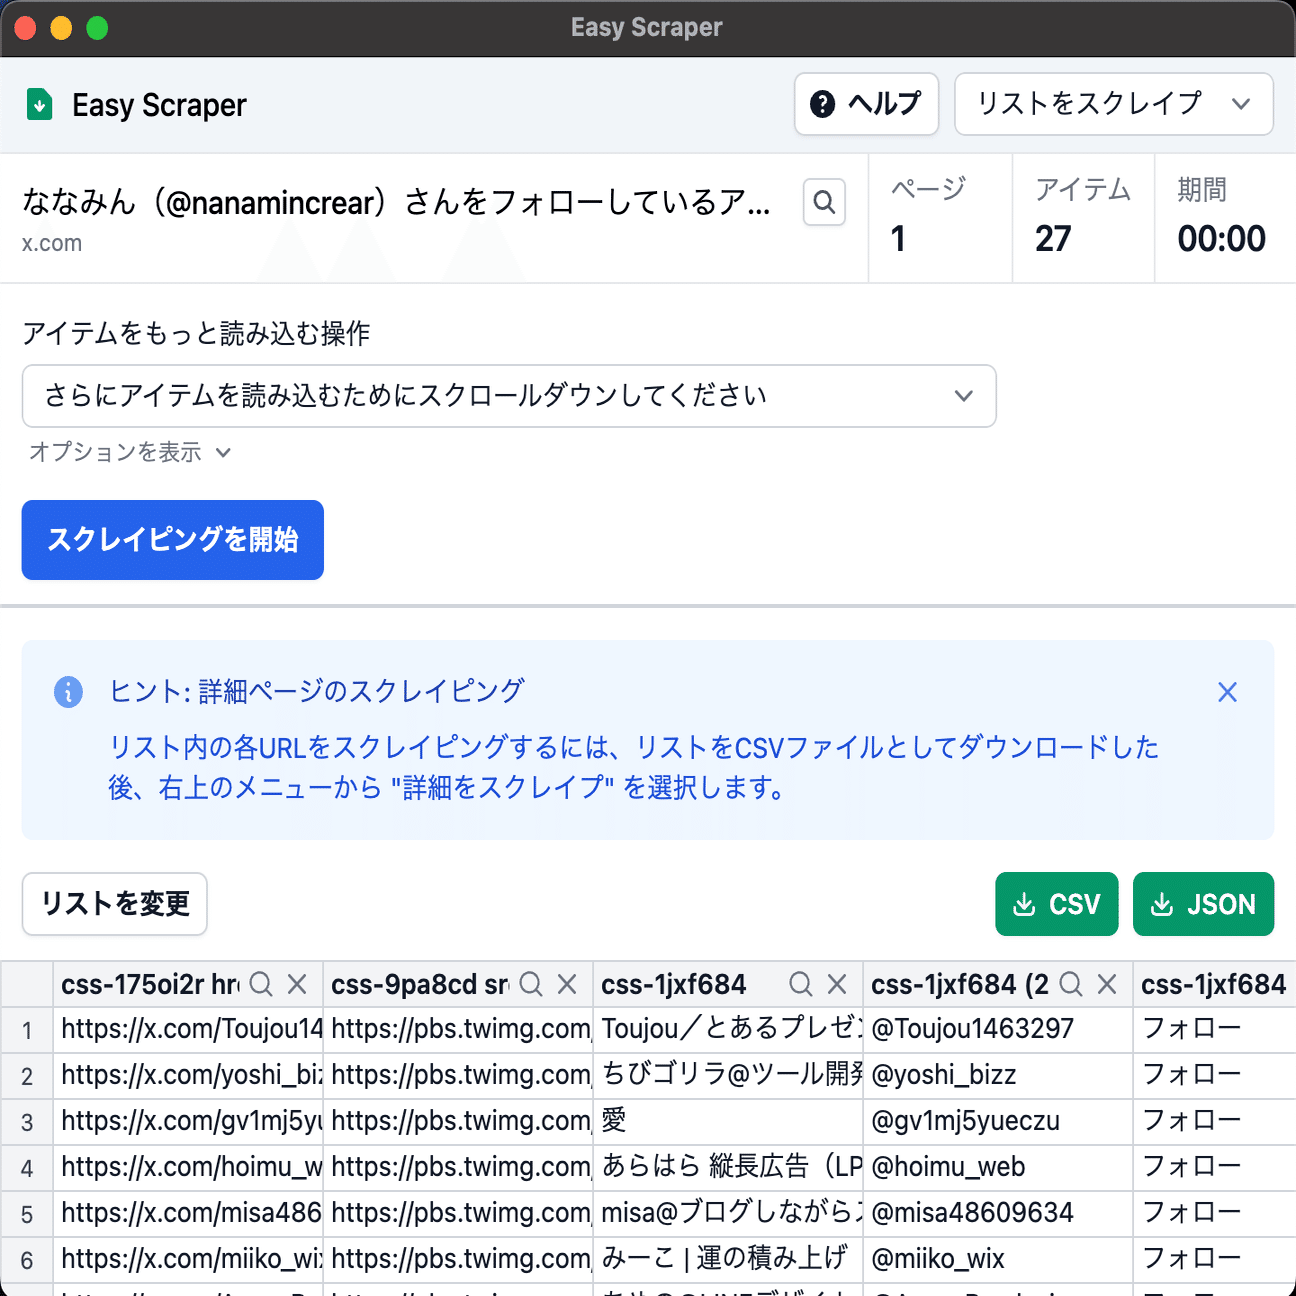Image resolution: width=1296 pixels, height=1296 pixels.
Task: Remove the css-175oi2r column with its X
Action: [x=297, y=984]
